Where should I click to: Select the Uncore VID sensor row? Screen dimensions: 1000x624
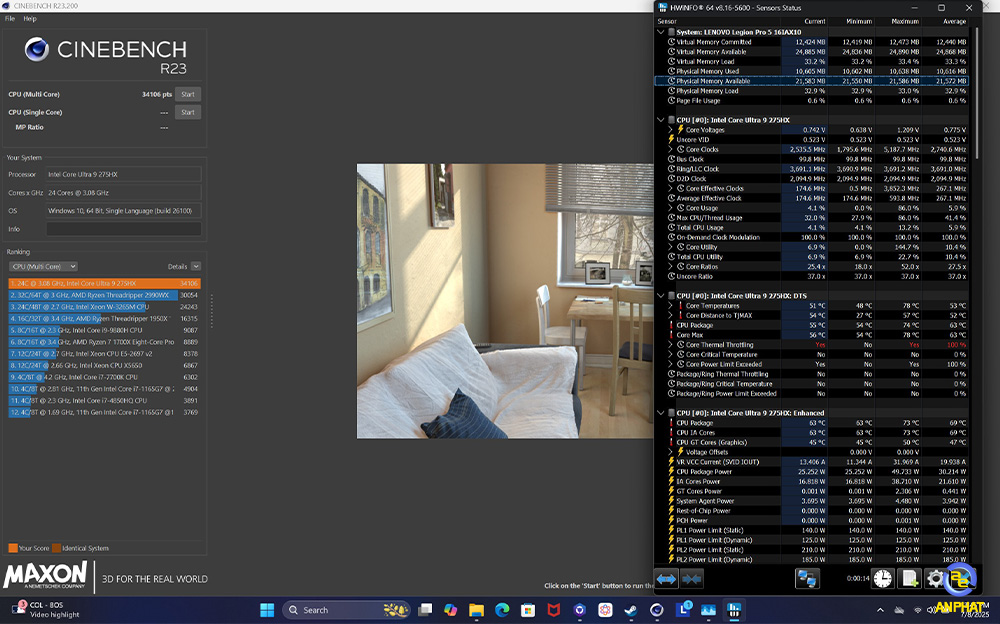pos(811,140)
